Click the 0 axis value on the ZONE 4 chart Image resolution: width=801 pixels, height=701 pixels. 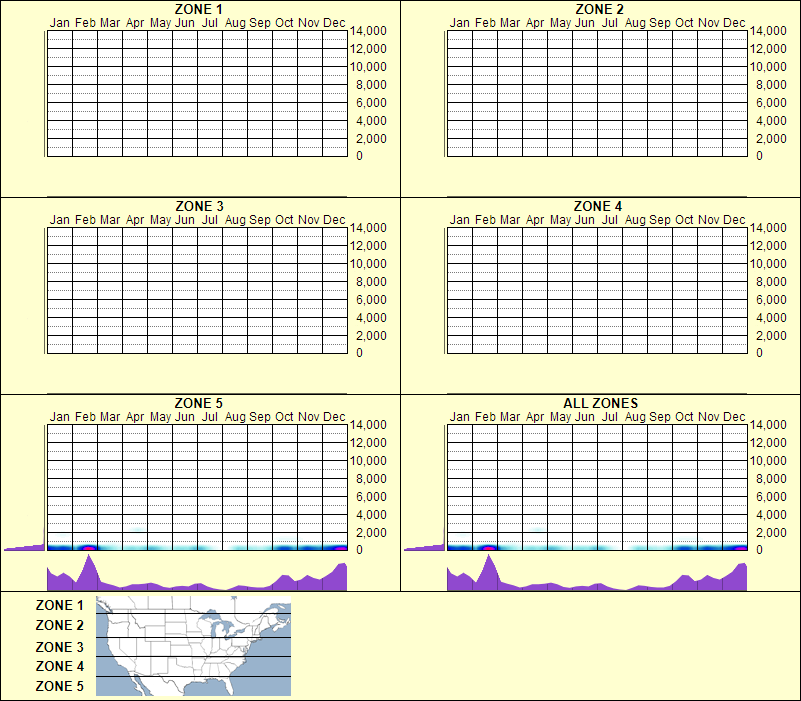coord(760,355)
